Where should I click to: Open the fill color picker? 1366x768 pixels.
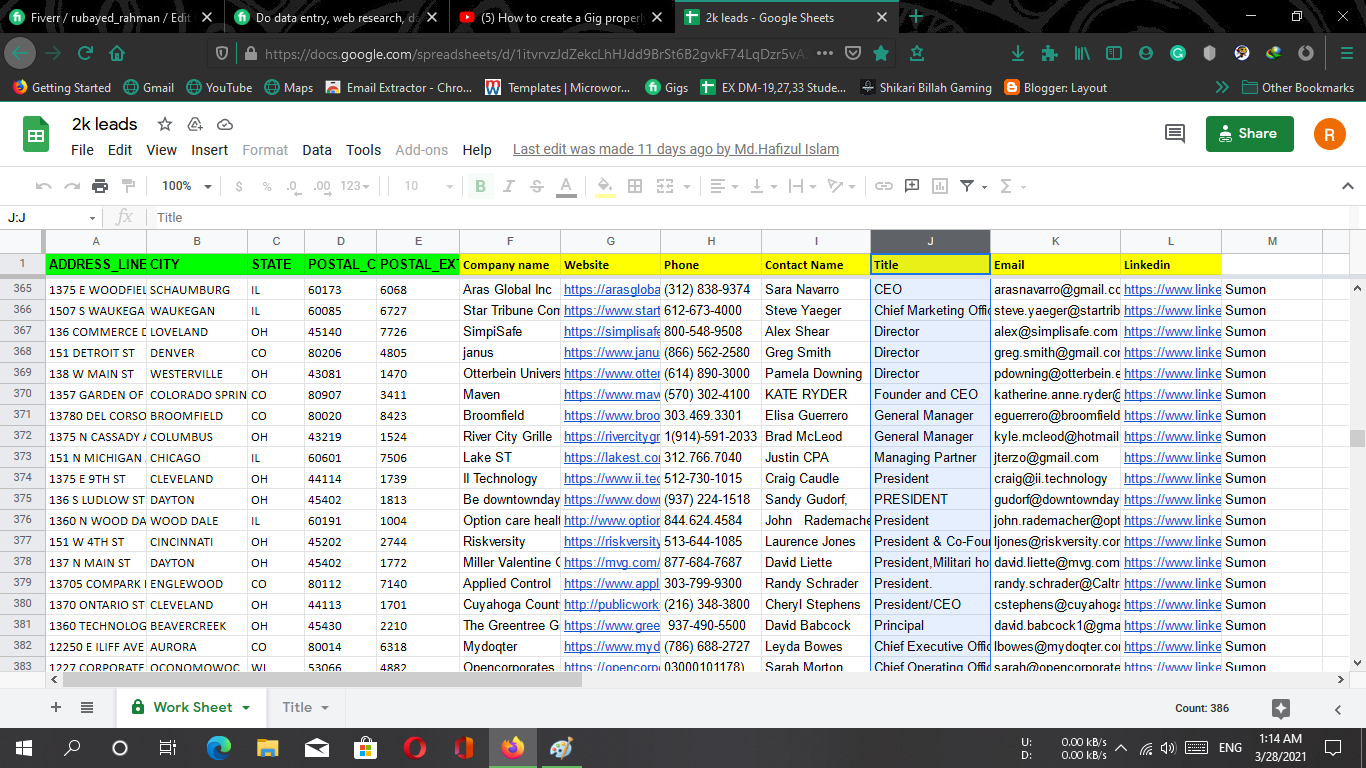click(x=604, y=186)
